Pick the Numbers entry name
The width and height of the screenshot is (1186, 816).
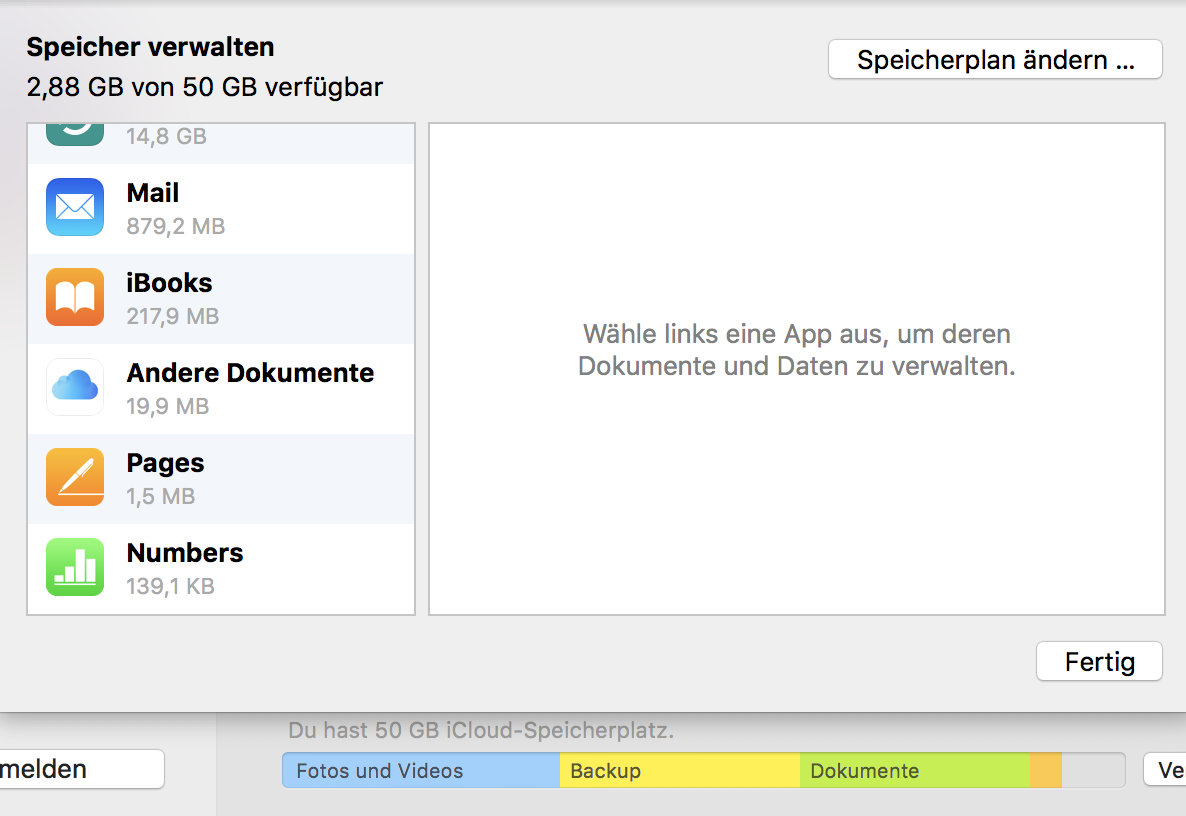(x=185, y=553)
